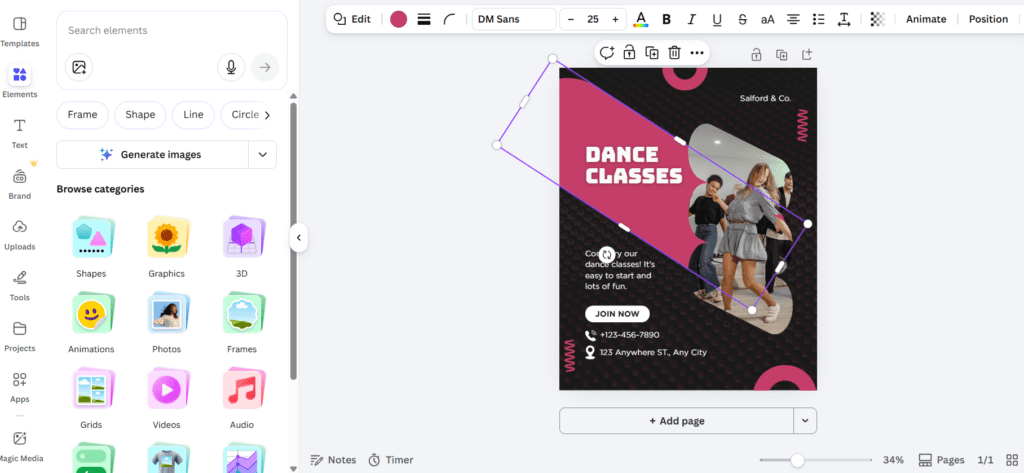Open the Add page options chevron
The width and height of the screenshot is (1024, 473).
pos(805,421)
